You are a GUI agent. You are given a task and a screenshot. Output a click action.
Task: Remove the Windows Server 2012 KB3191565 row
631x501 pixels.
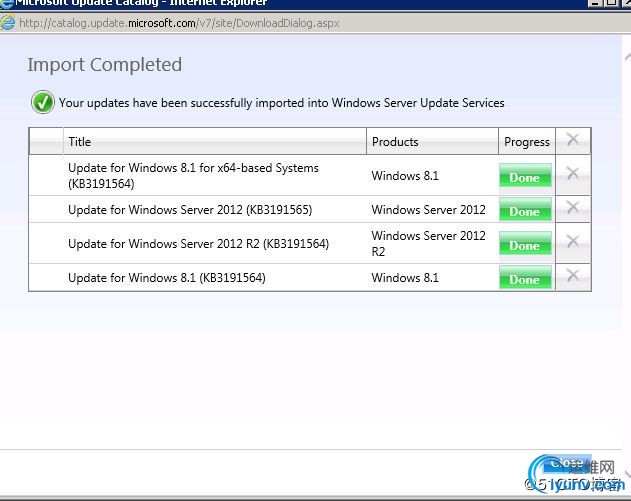(x=573, y=208)
